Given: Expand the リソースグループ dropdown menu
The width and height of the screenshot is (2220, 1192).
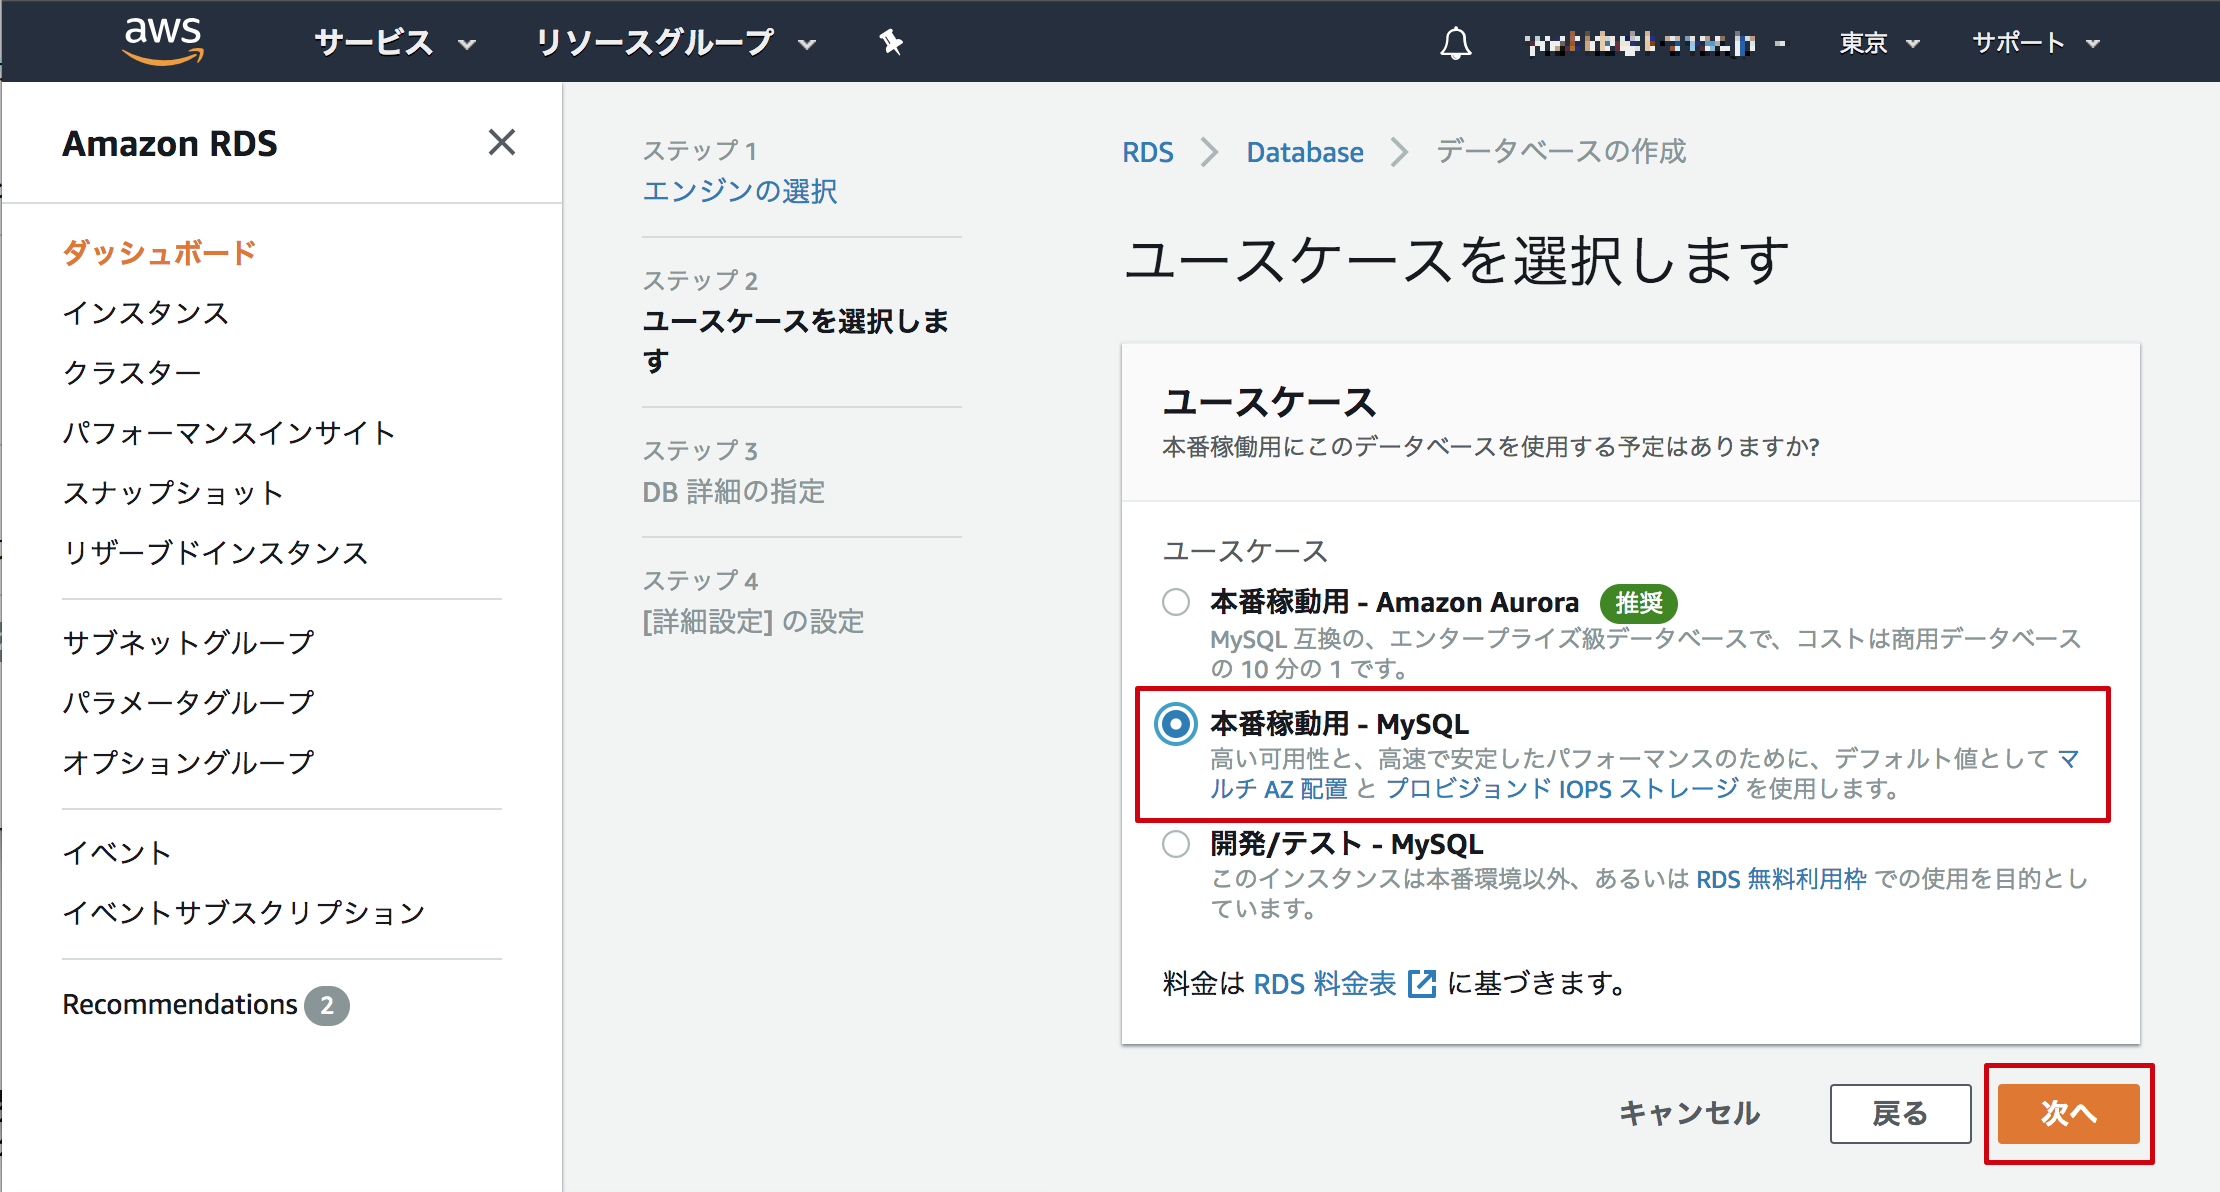Looking at the screenshot, I should click(676, 42).
